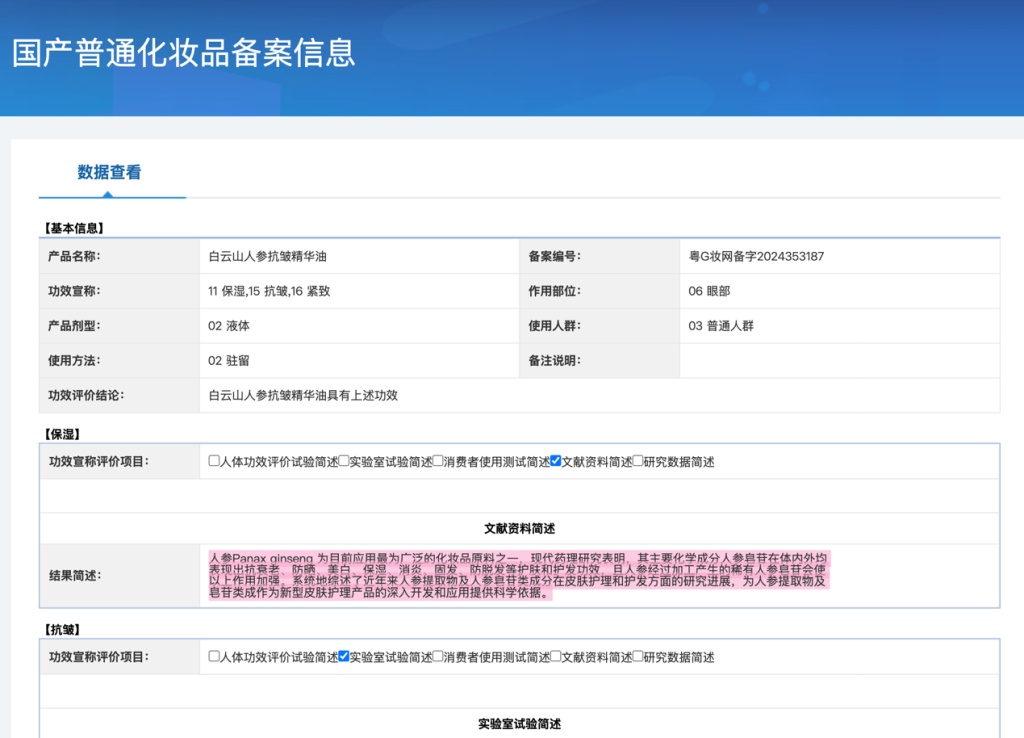This screenshot has width=1024, height=738.
Task: Select the 功效评价结论 result text
Action: (303, 395)
